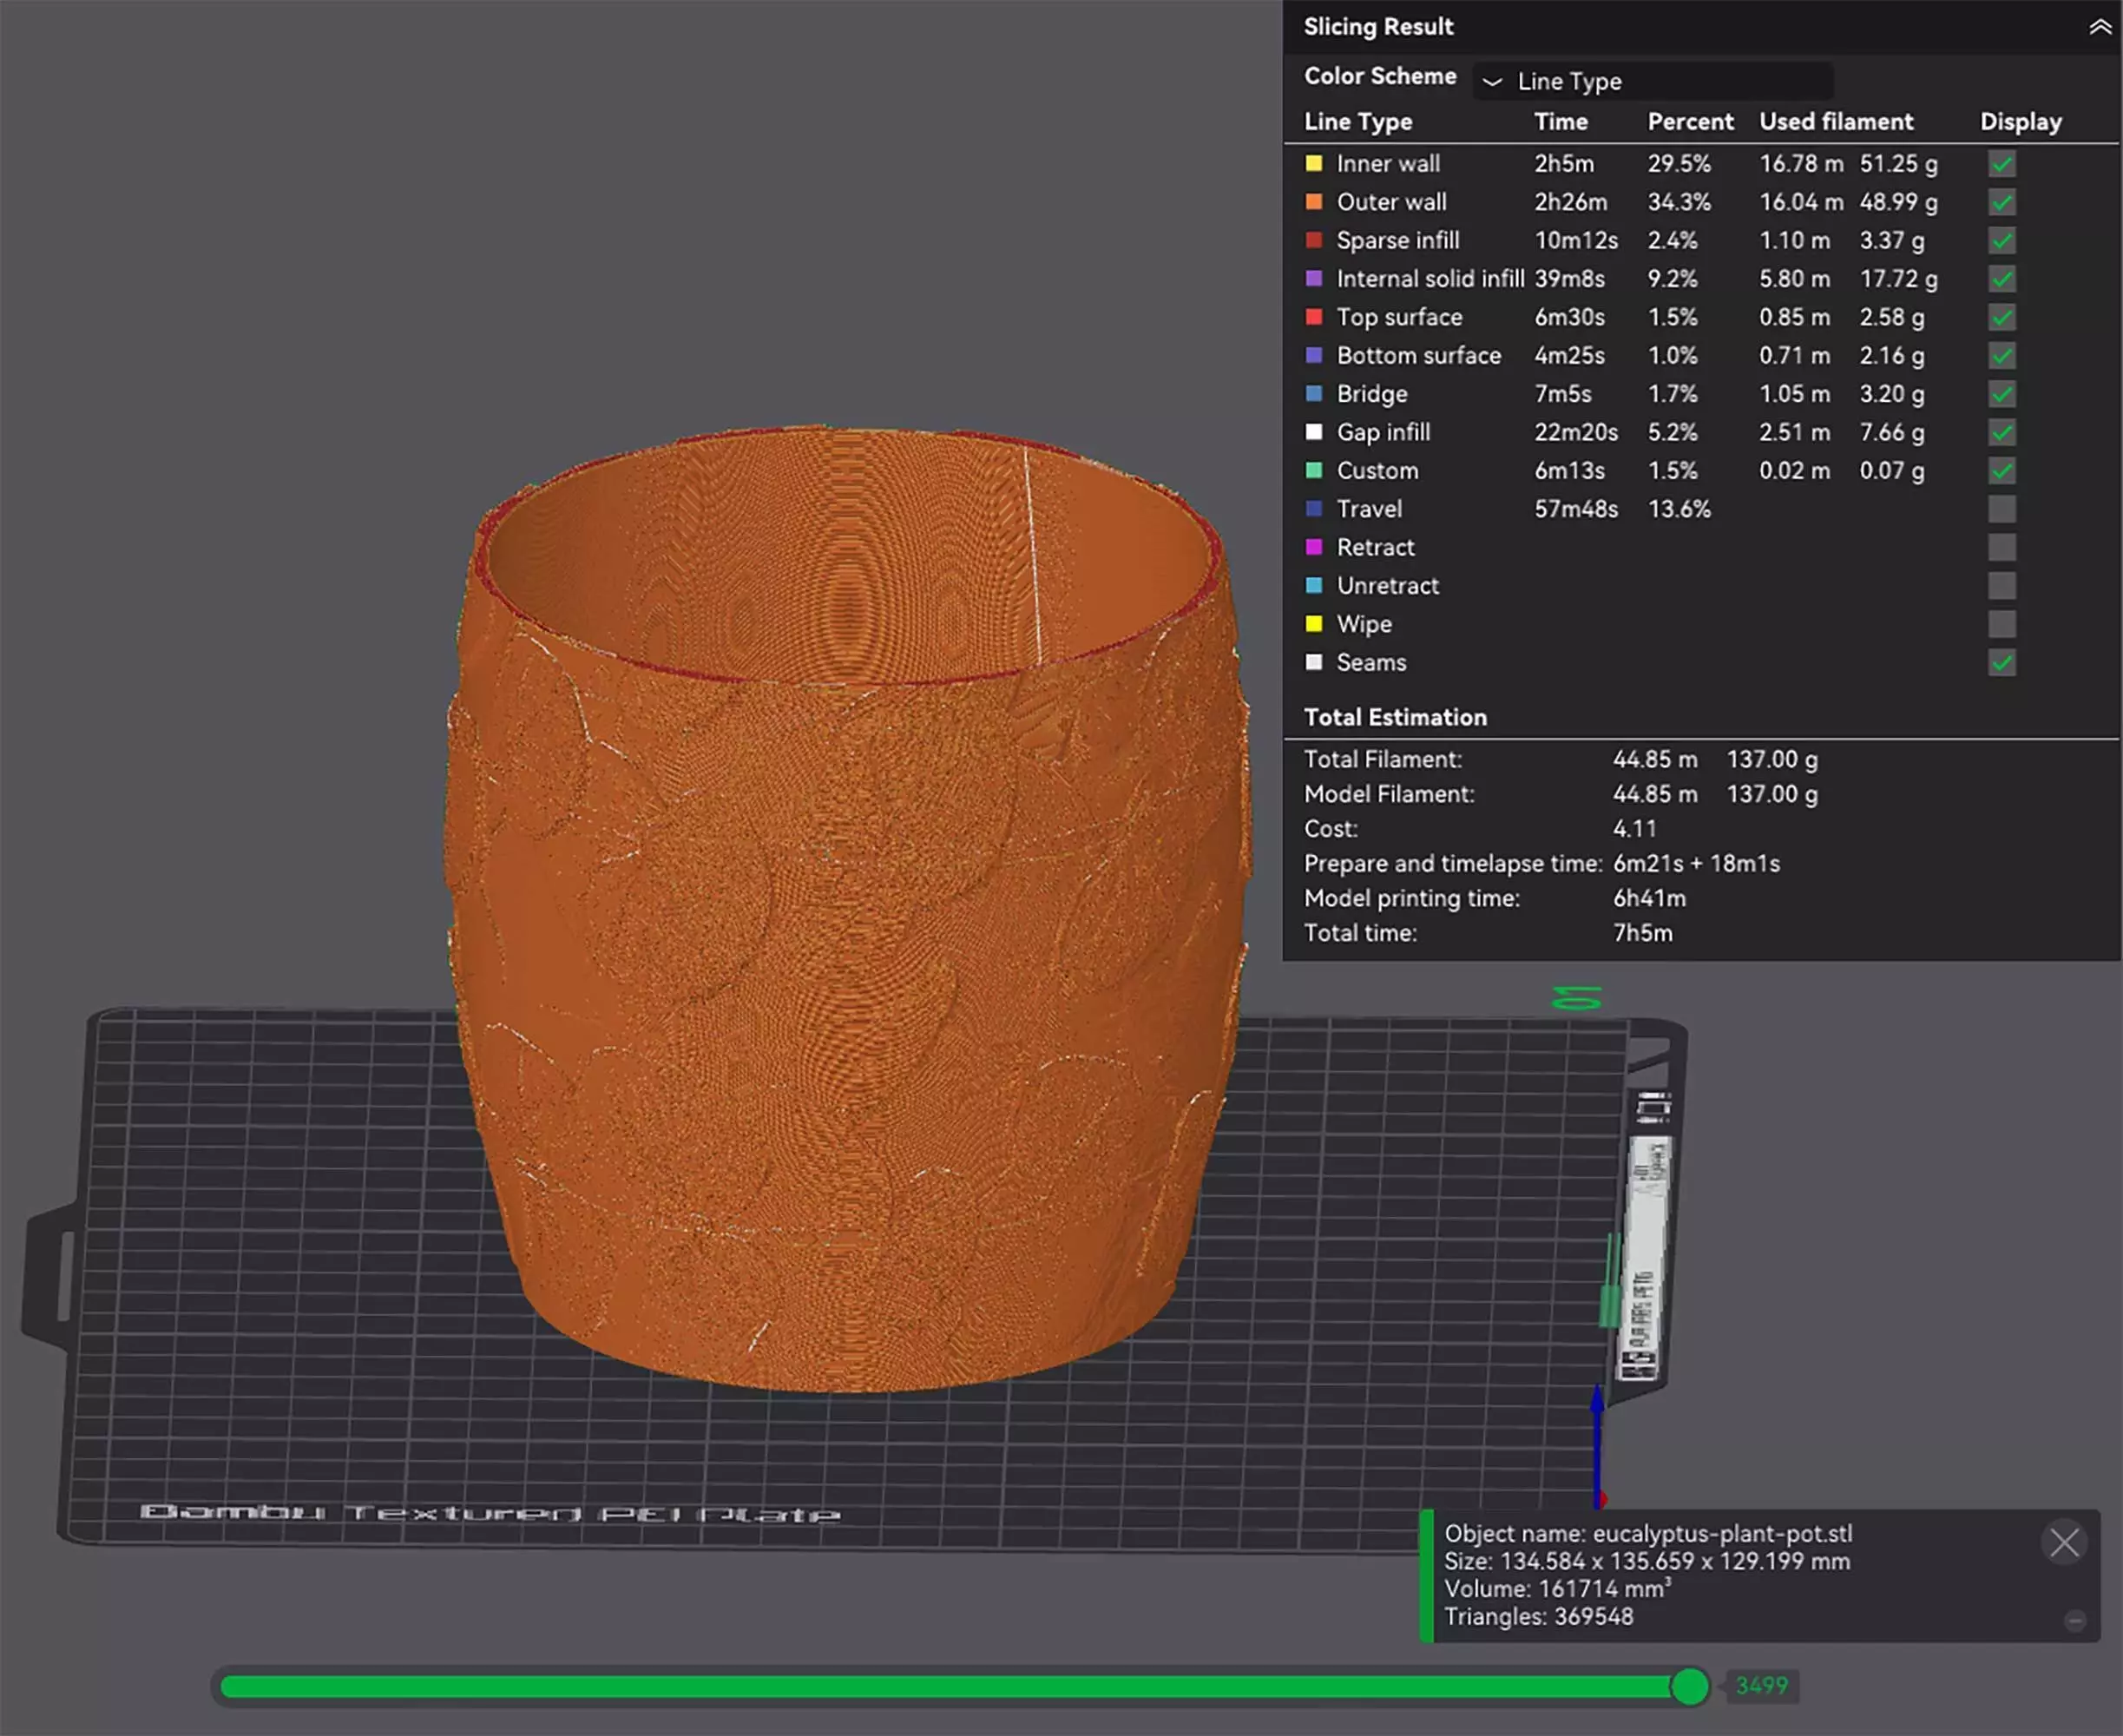Image resolution: width=2123 pixels, height=1736 pixels.
Task: Click the blue Bridge color swatch
Action: 1314,394
